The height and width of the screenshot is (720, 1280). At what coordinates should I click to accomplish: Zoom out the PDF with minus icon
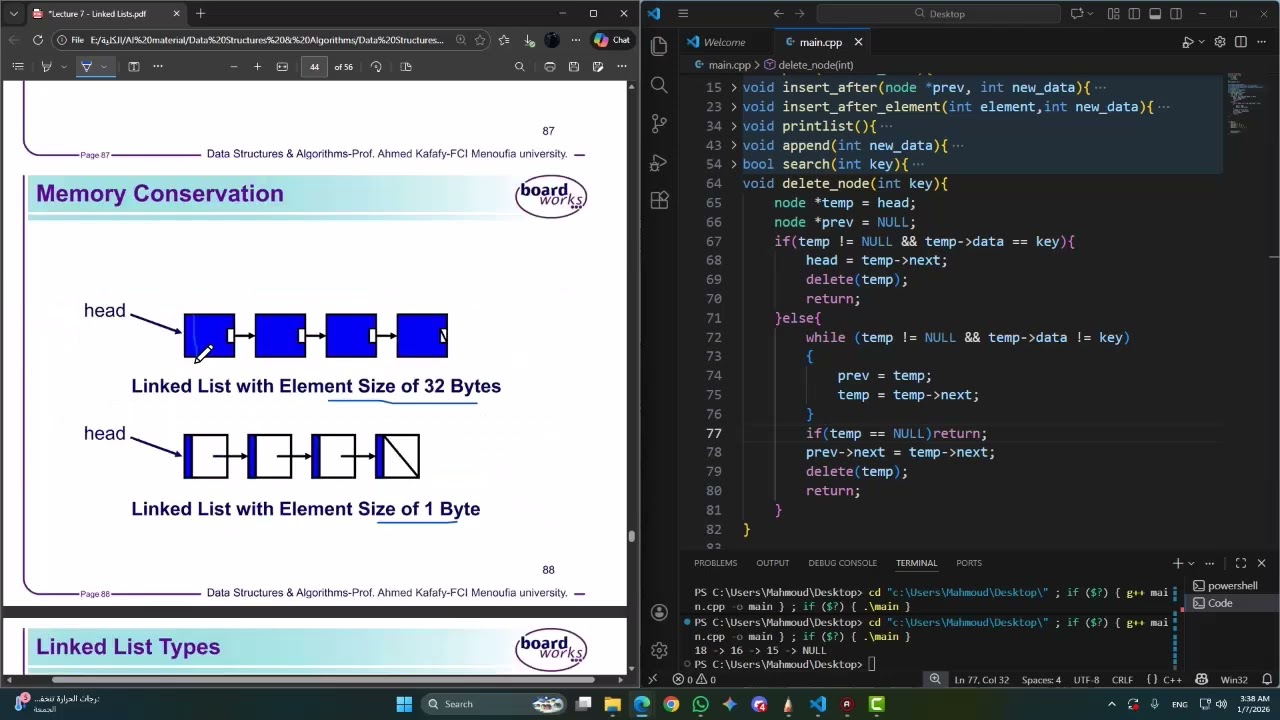coord(234,67)
